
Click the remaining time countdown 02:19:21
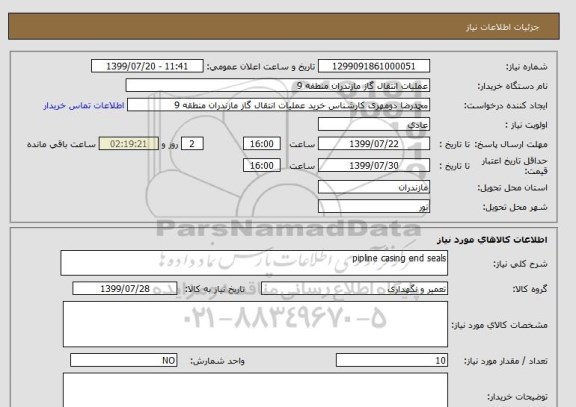coord(129,144)
